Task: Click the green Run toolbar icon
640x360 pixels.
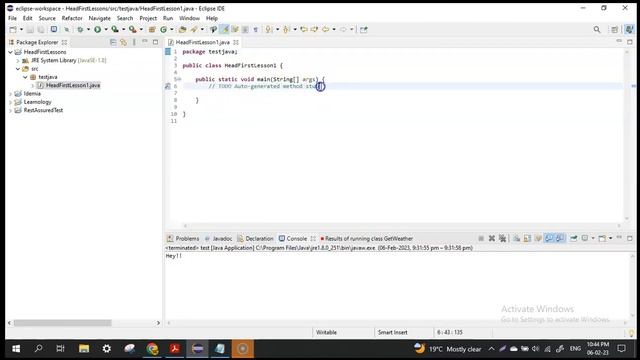Action: point(98,29)
